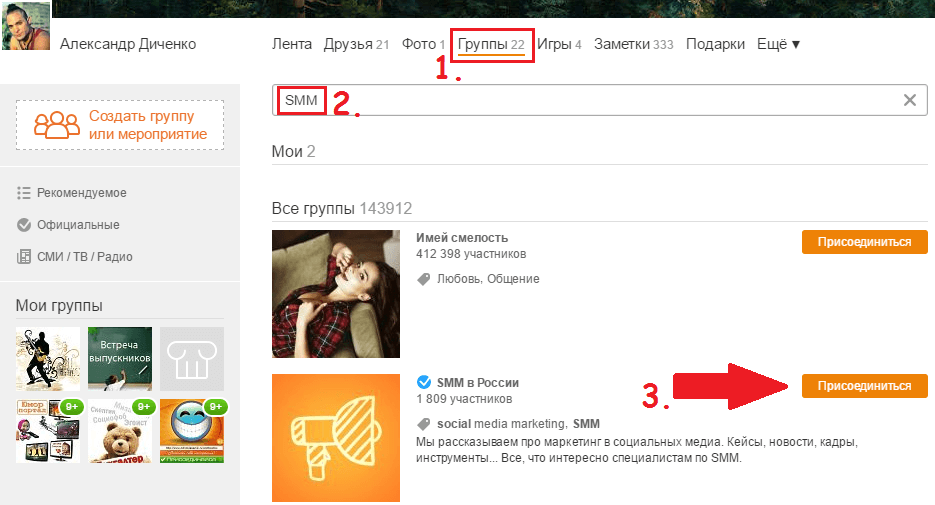Screen dimensions: 935x505
Task: Click the verified badge of SMM в России
Action: (x=424, y=382)
